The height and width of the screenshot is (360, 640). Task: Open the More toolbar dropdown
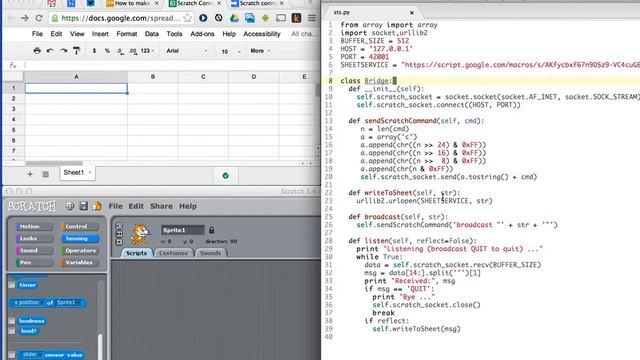(x=260, y=51)
